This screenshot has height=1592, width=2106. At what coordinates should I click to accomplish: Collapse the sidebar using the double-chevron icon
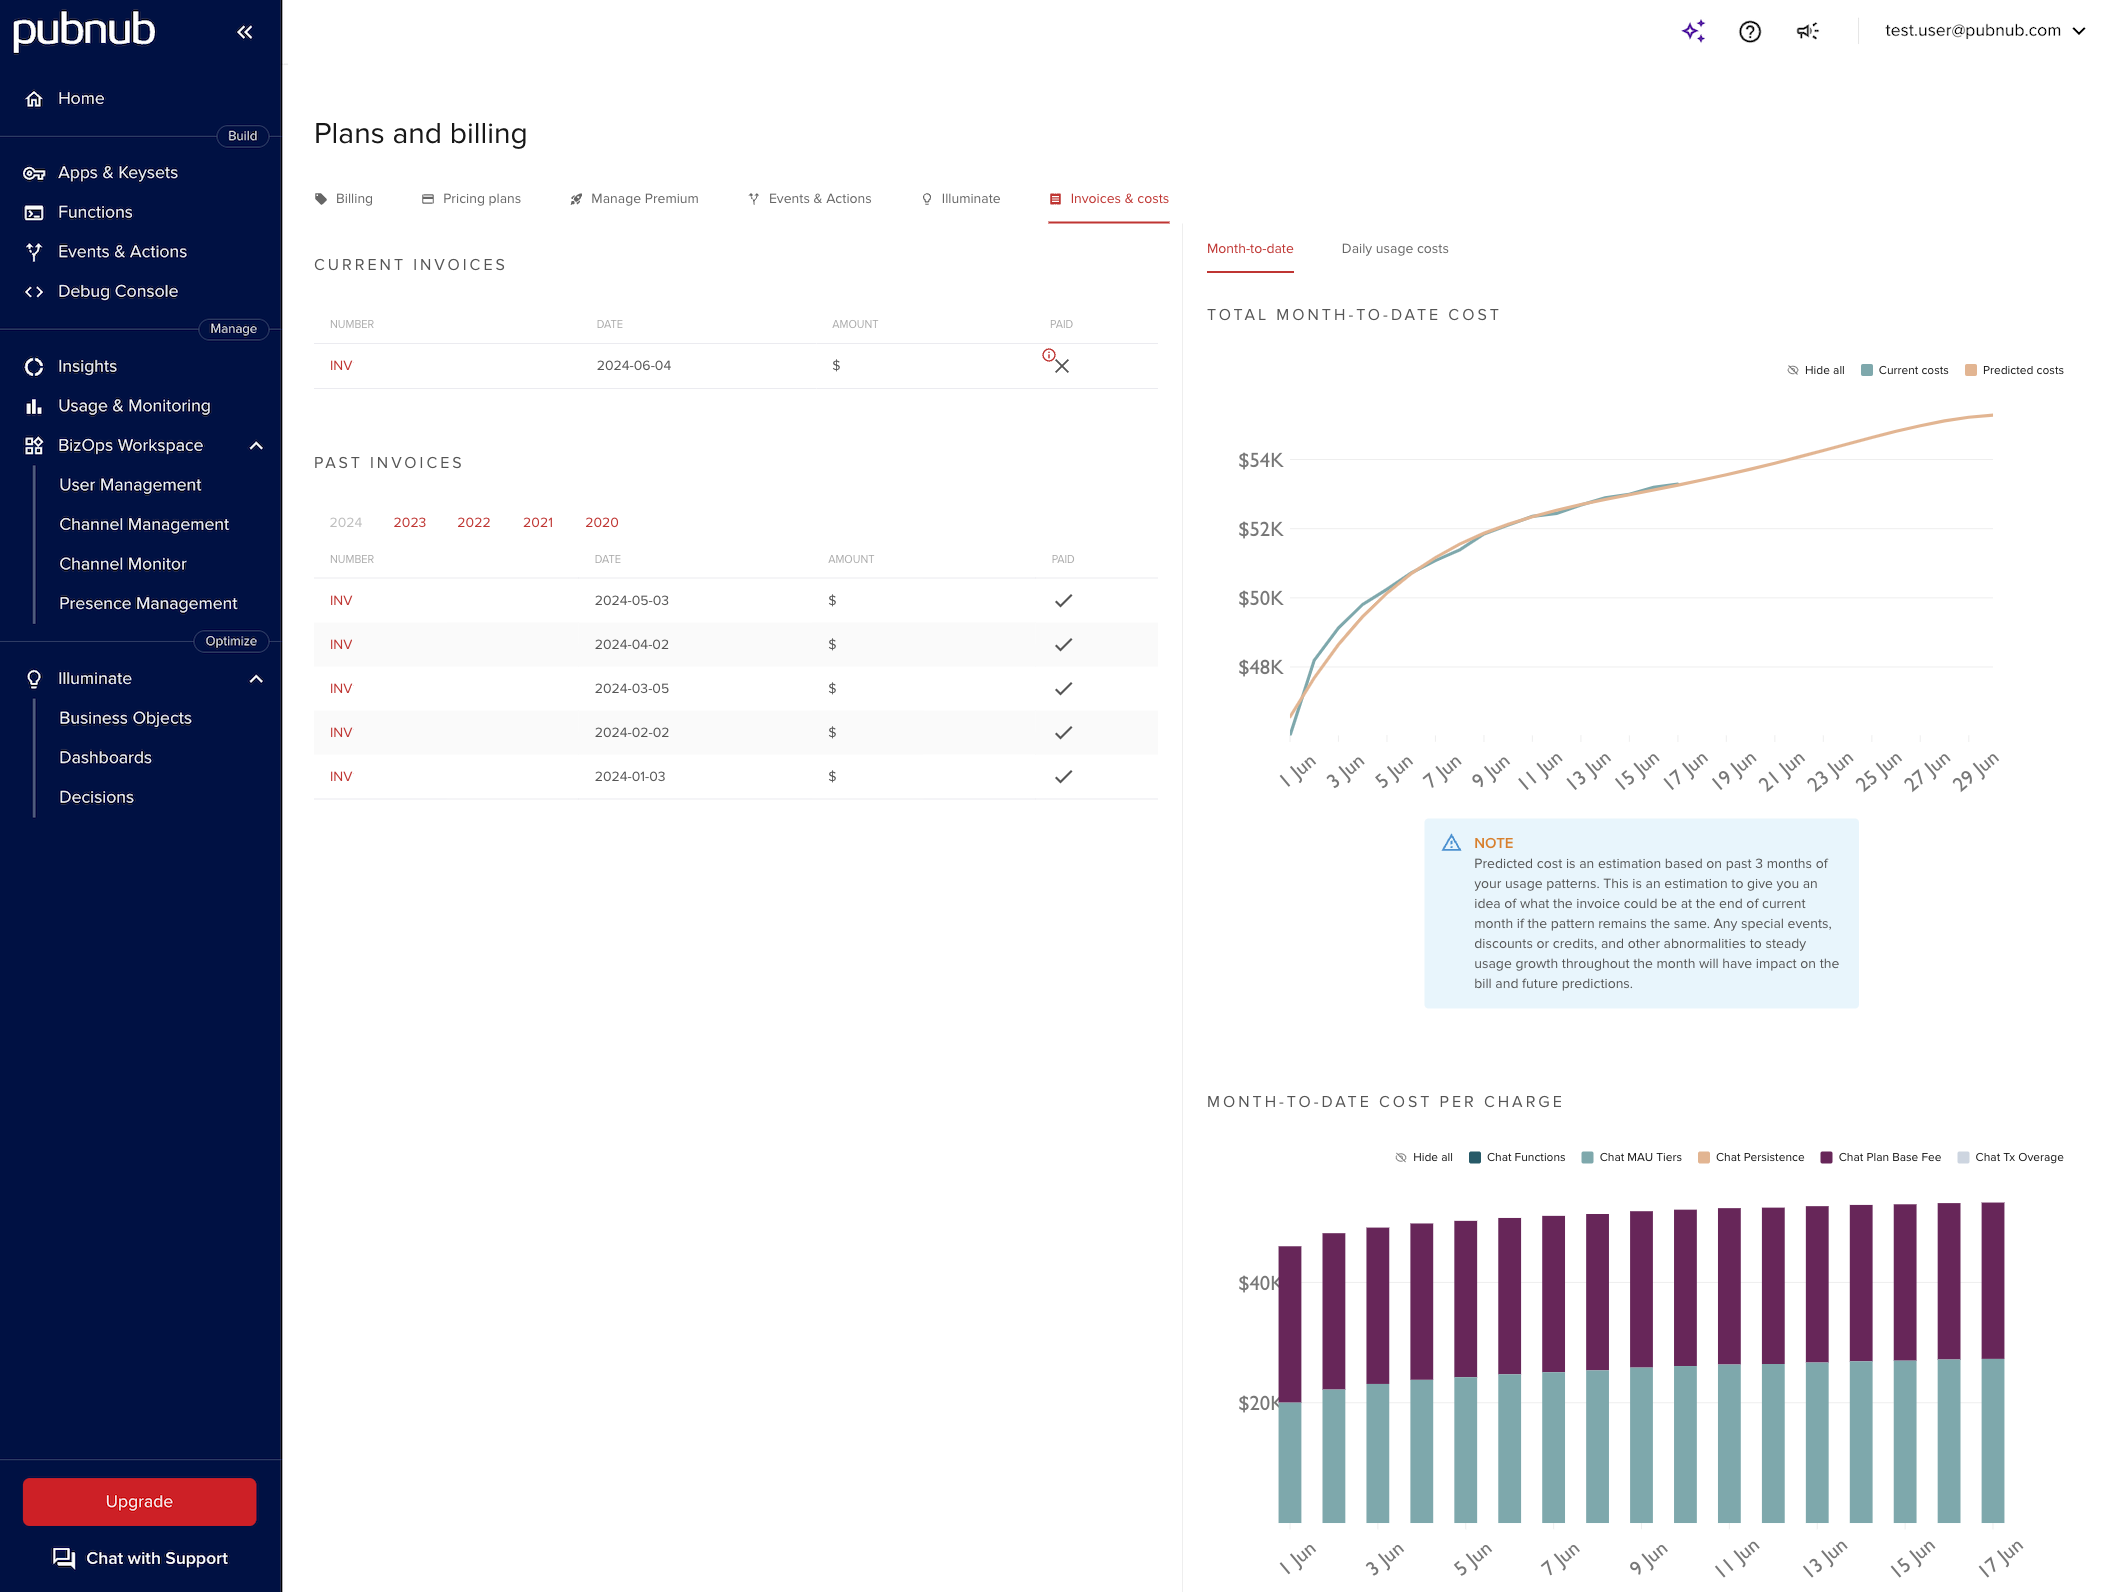(x=245, y=31)
